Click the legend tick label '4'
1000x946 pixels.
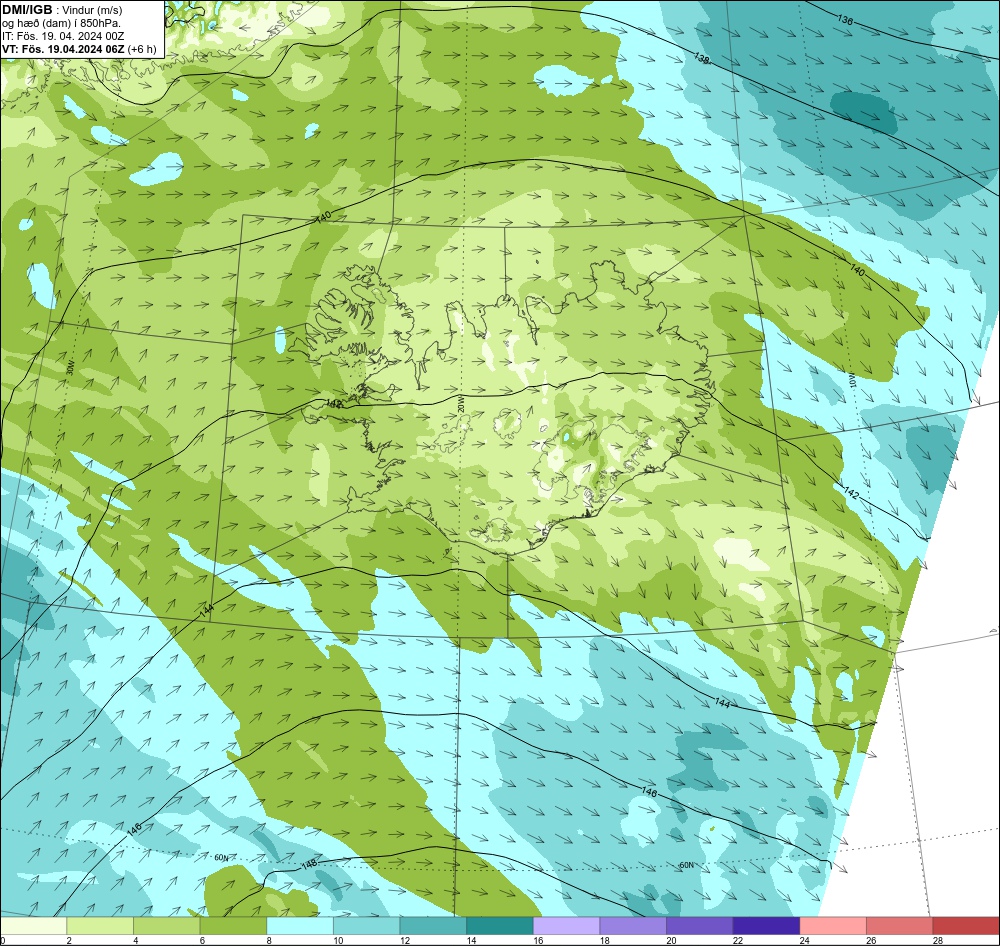click(136, 940)
